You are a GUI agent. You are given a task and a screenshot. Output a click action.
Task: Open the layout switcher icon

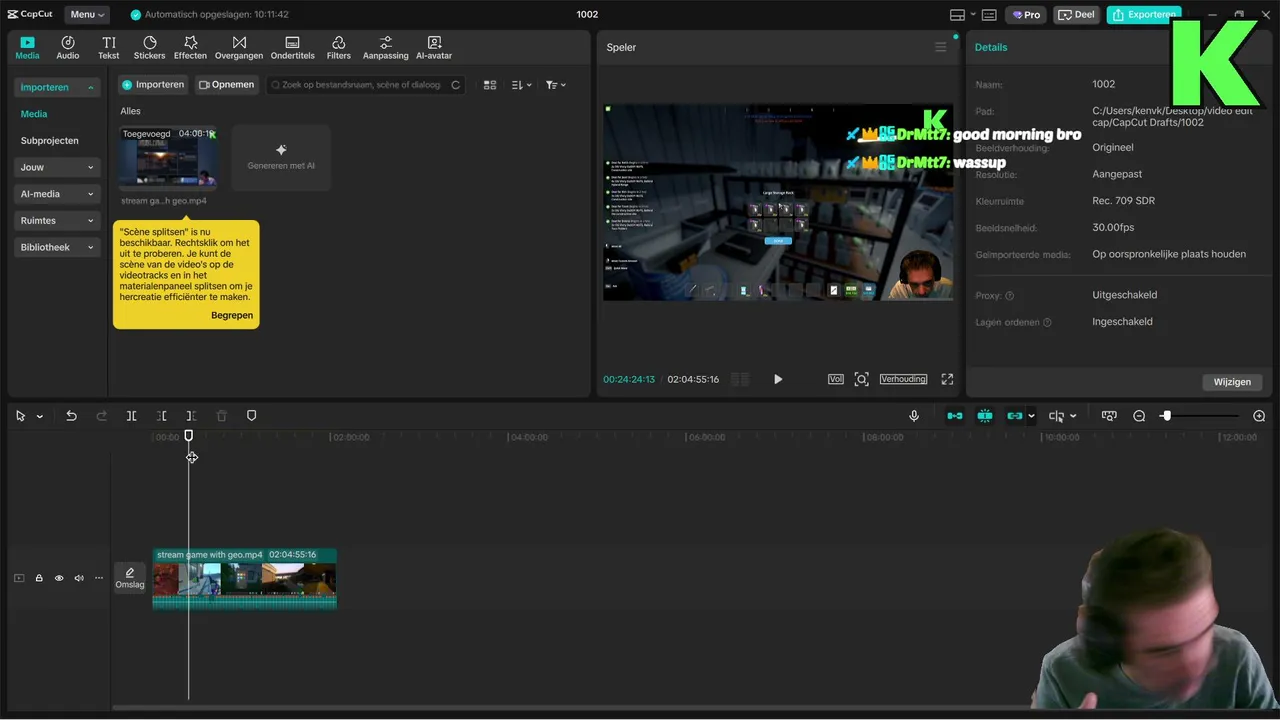957,14
